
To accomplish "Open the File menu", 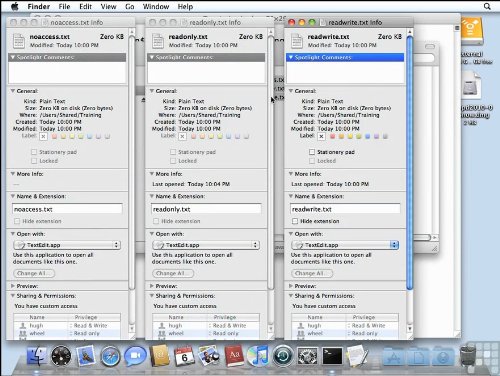I will 64,6.
